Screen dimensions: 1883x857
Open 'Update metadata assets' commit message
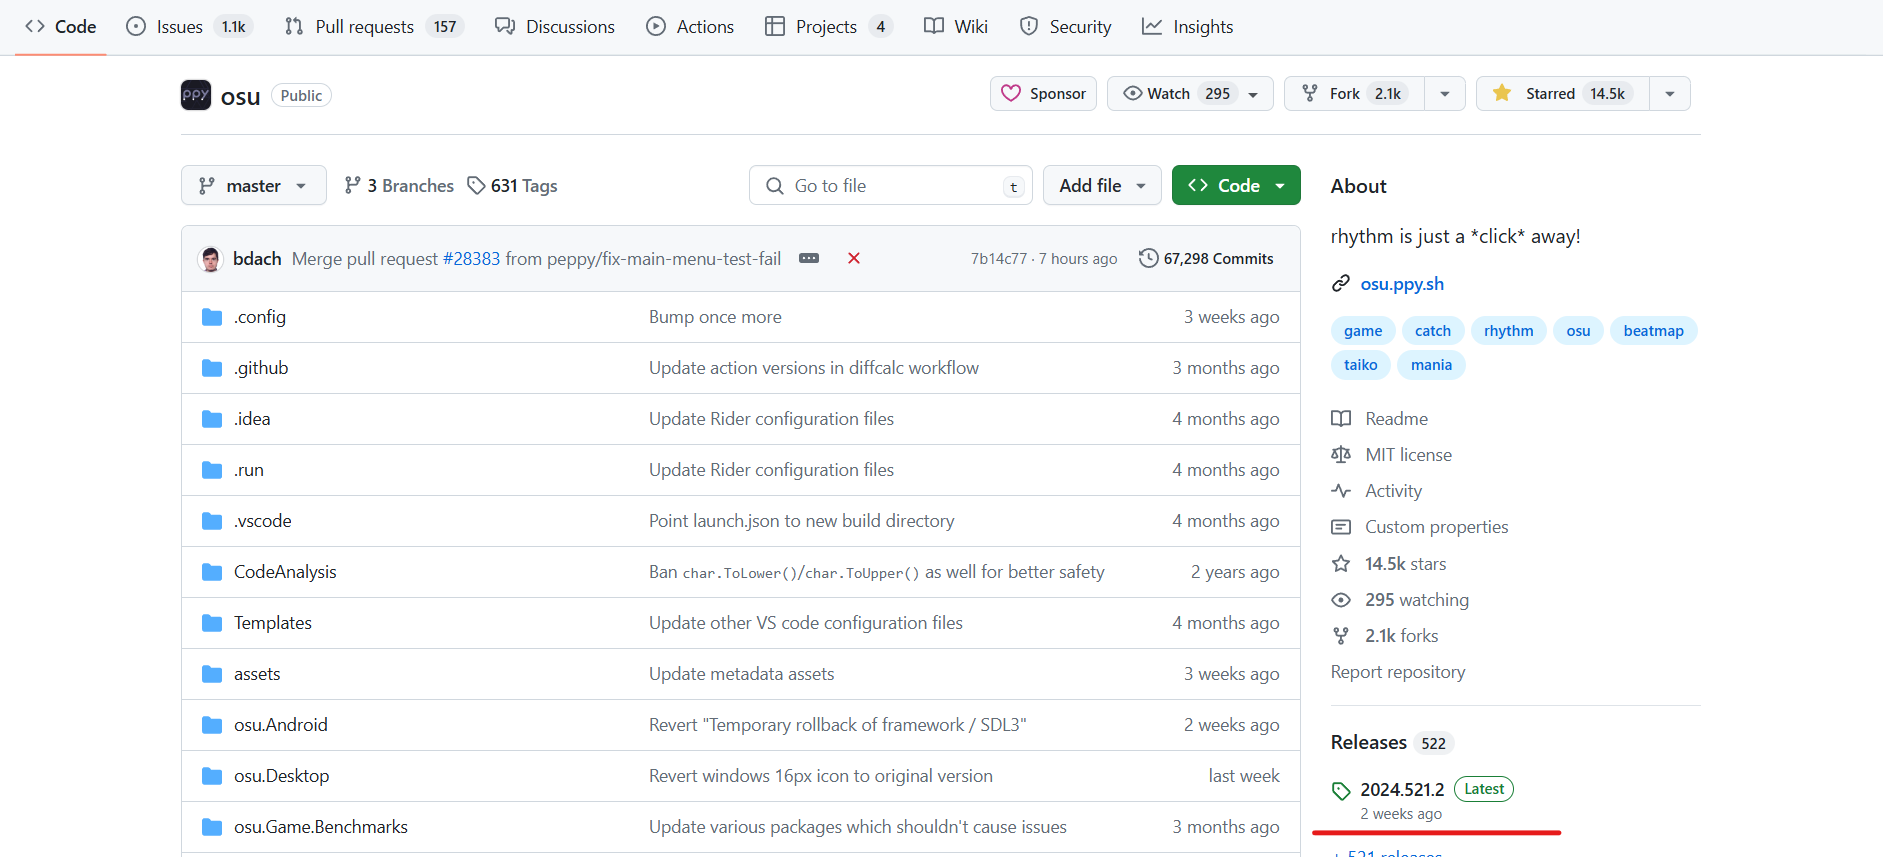click(741, 674)
